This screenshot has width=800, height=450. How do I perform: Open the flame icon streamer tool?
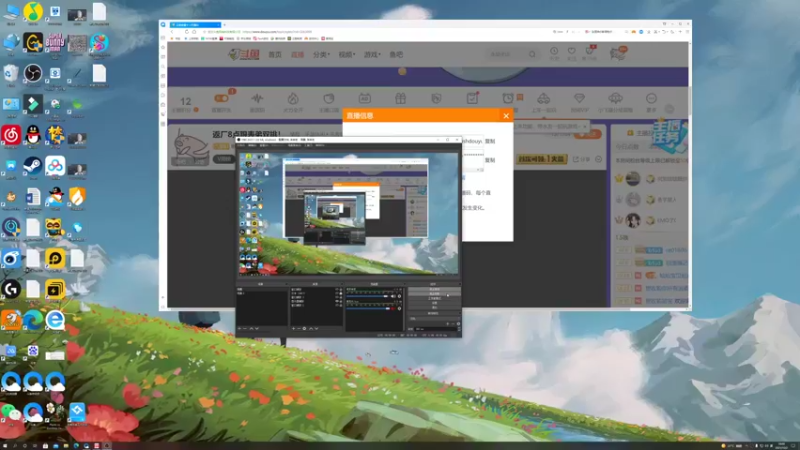[293, 98]
